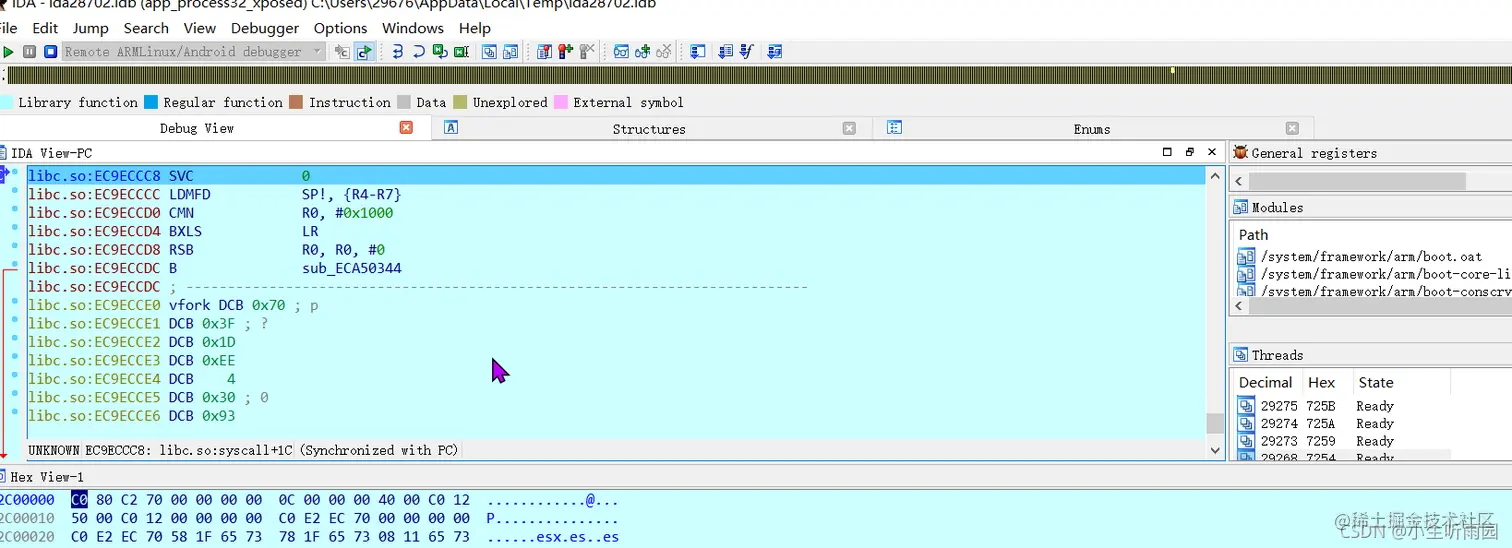The image size is (1512, 548).
Task: Close the Structures tab
Action: click(849, 128)
